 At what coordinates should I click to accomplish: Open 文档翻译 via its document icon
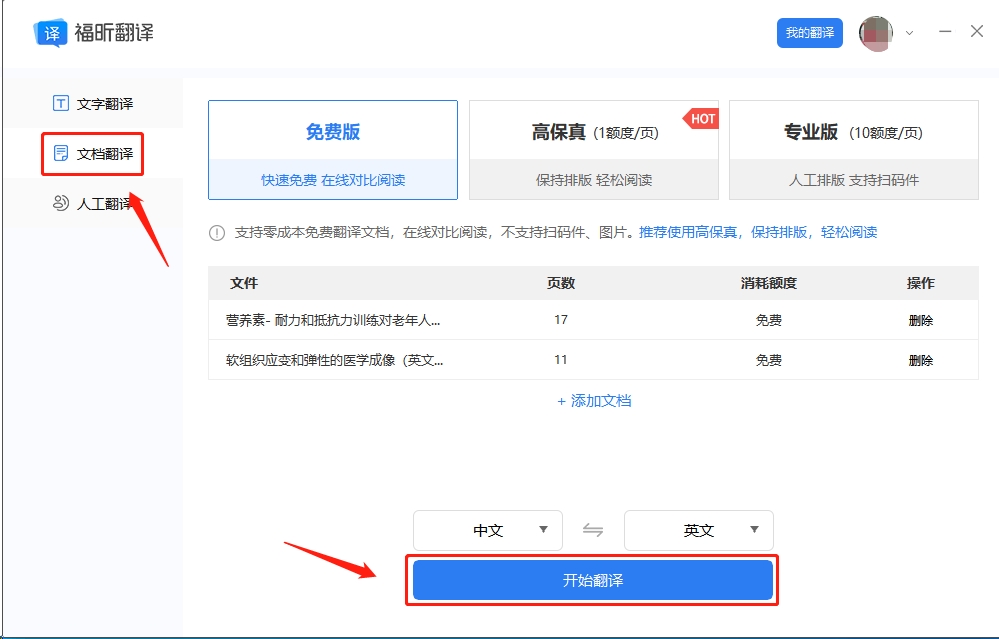(61, 153)
